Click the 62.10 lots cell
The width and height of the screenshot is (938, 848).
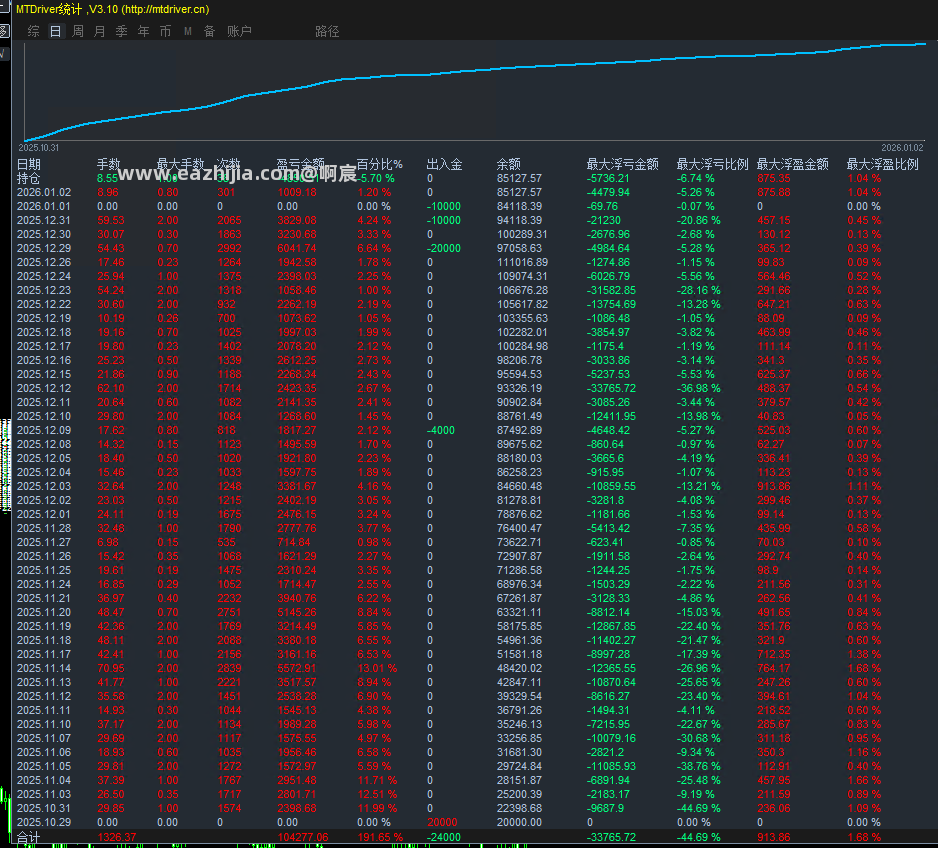(111, 388)
